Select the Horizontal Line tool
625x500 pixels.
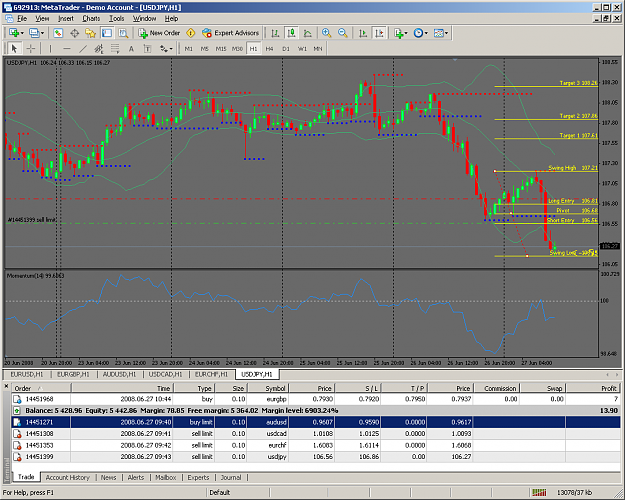tap(67, 49)
